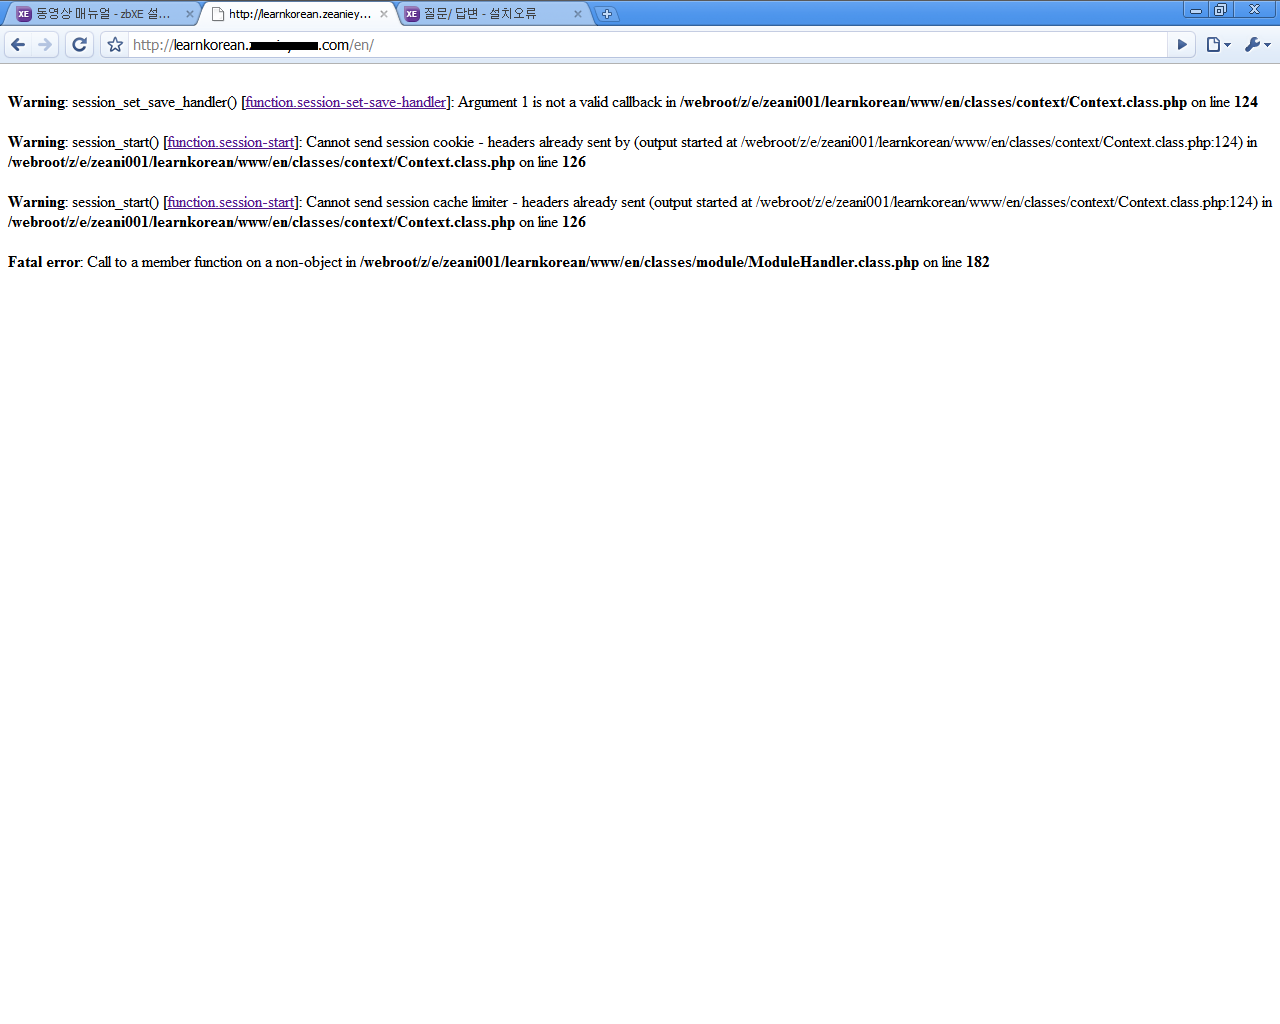1280x1024 pixels.
Task: Close the 질문/답변 - 설치오류 tab
Action: click(x=577, y=14)
